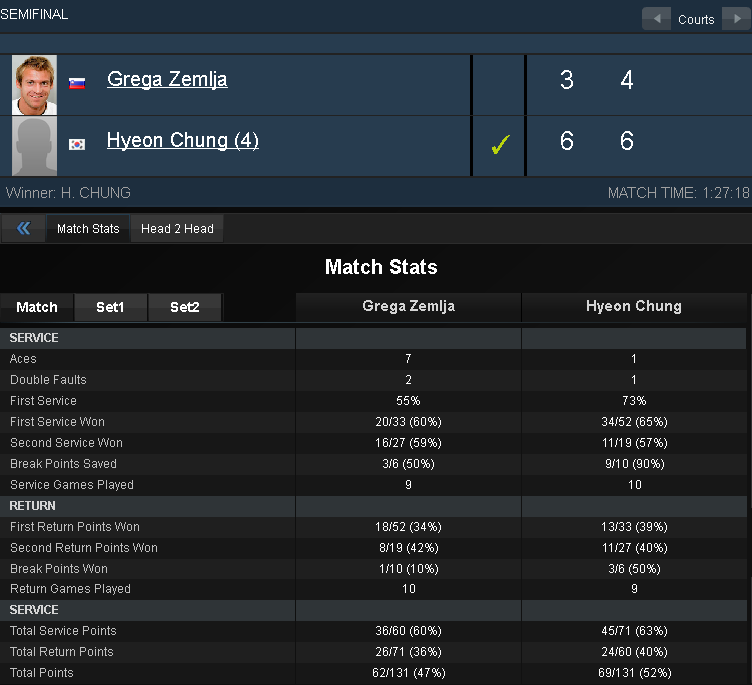Click the Grega Zemlja column header
Image resolution: width=752 pixels, height=685 pixels.
coord(409,307)
